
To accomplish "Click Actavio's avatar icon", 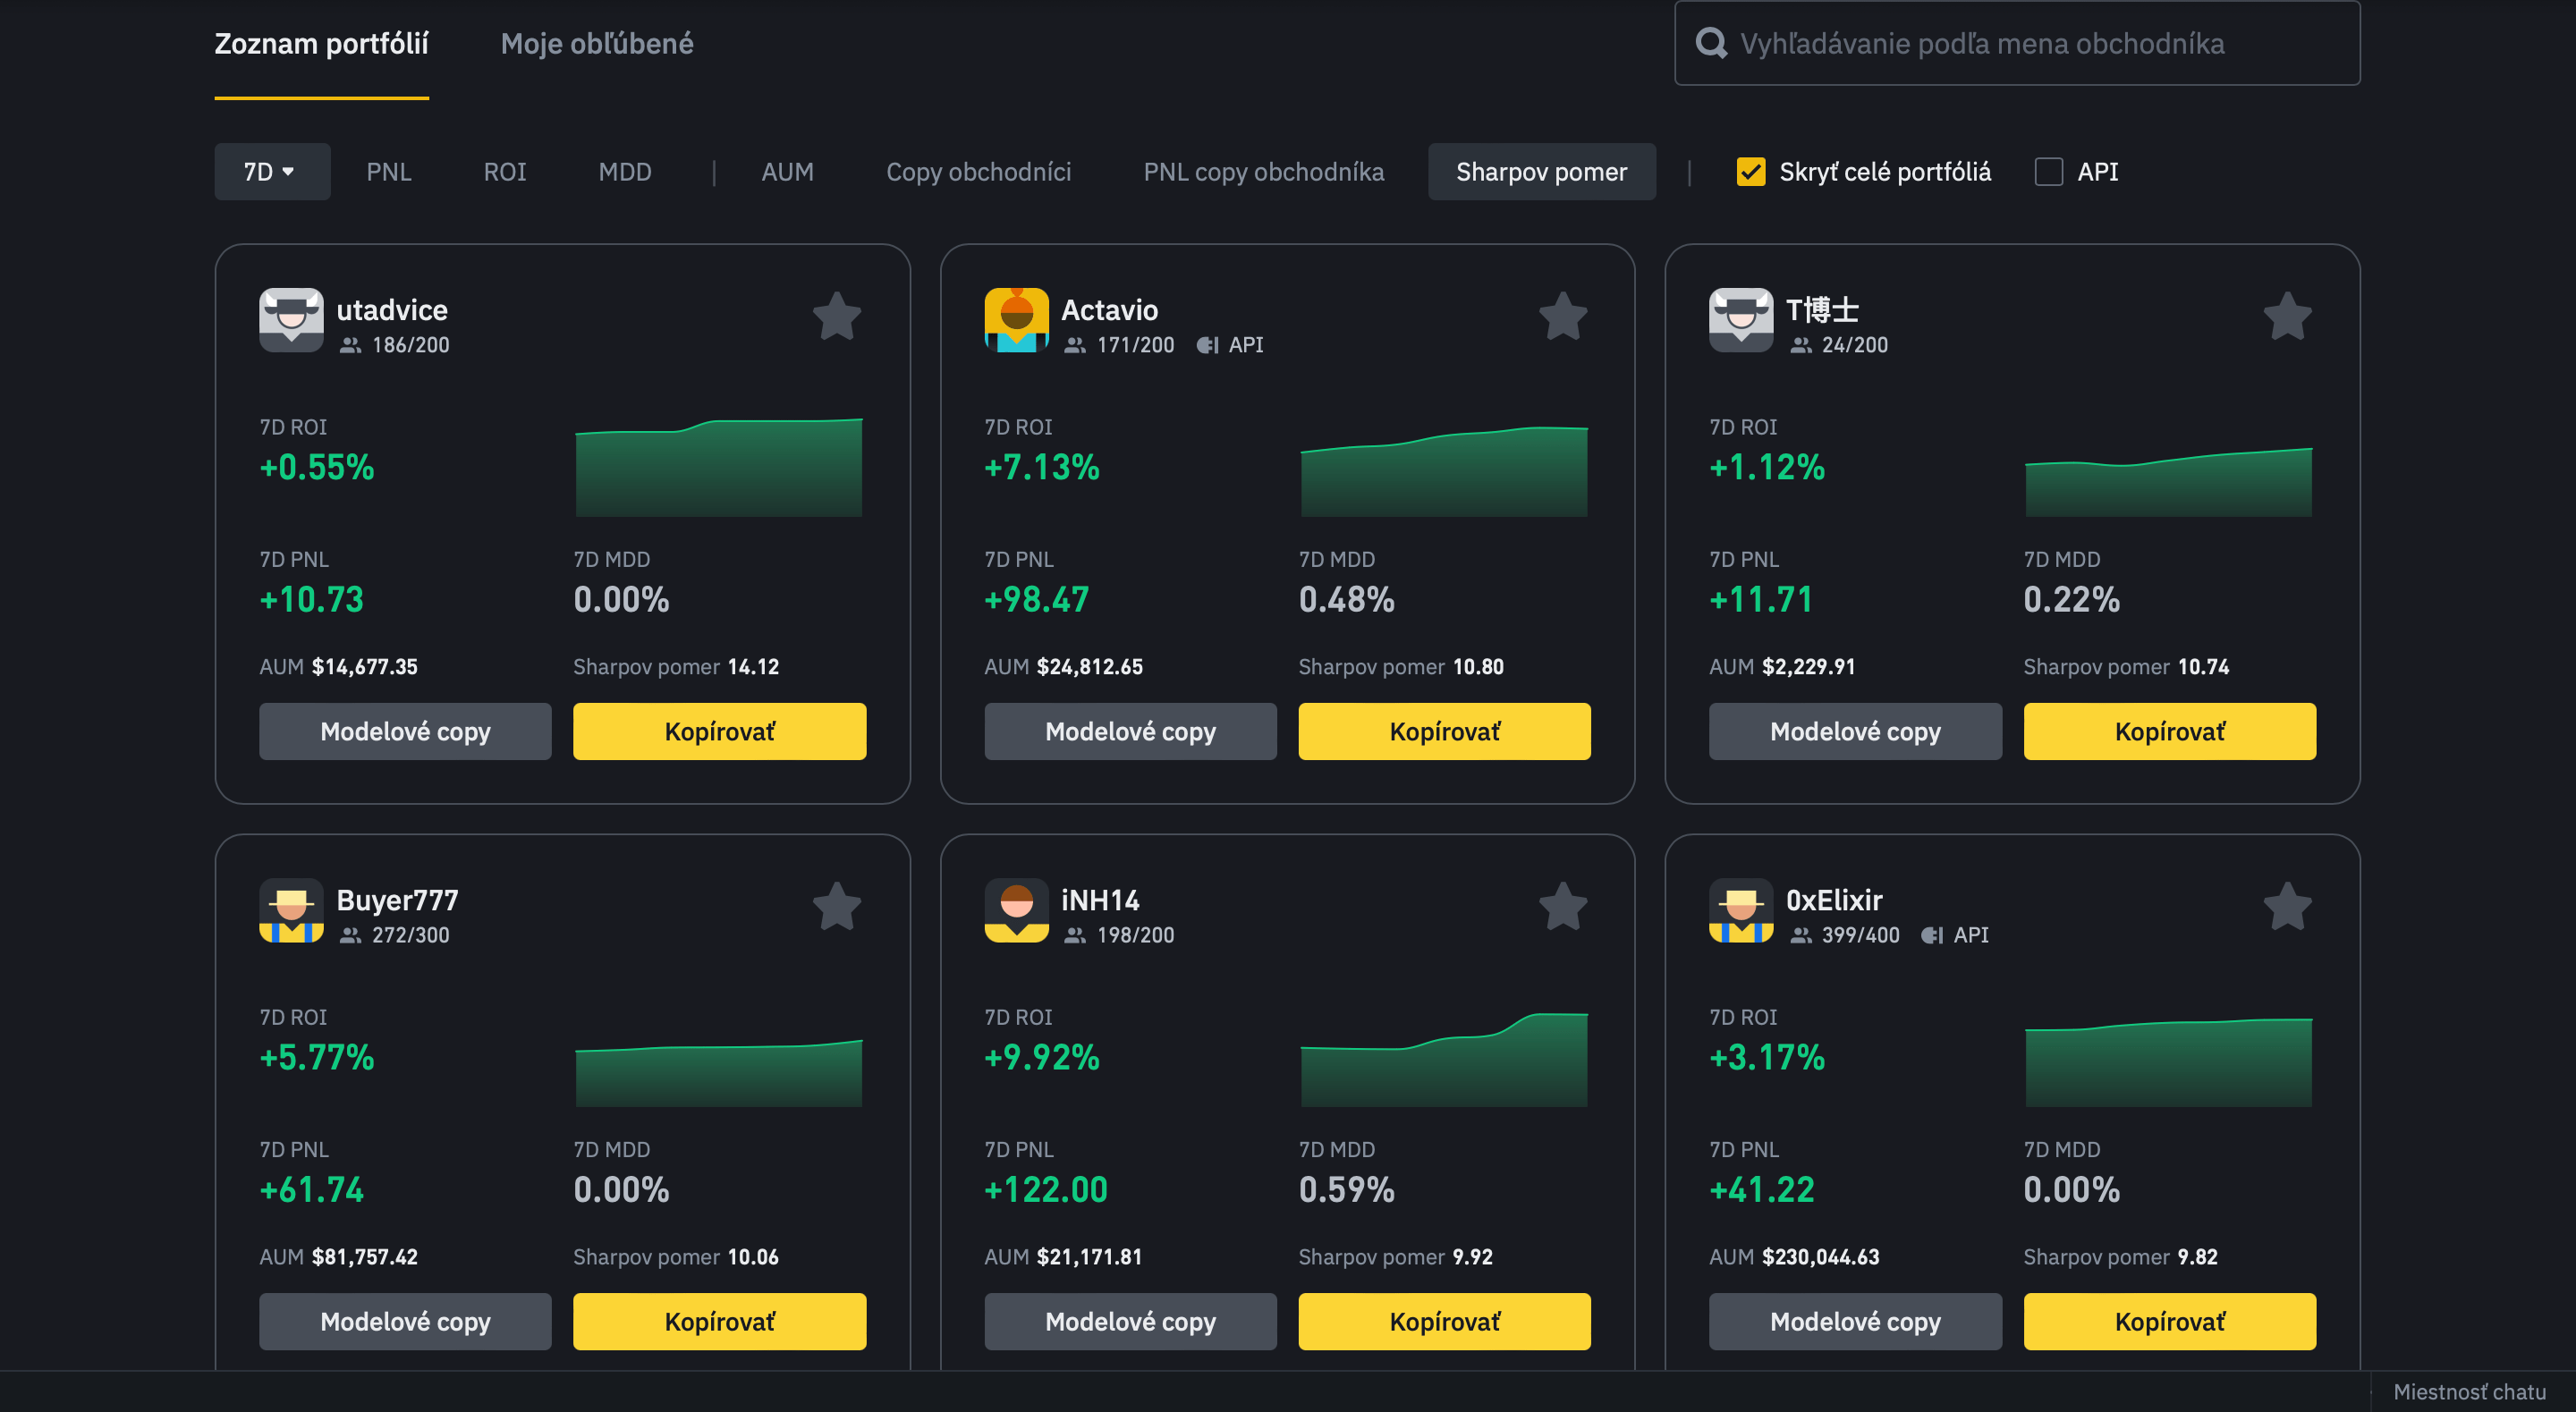I will pyautogui.click(x=1016, y=320).
